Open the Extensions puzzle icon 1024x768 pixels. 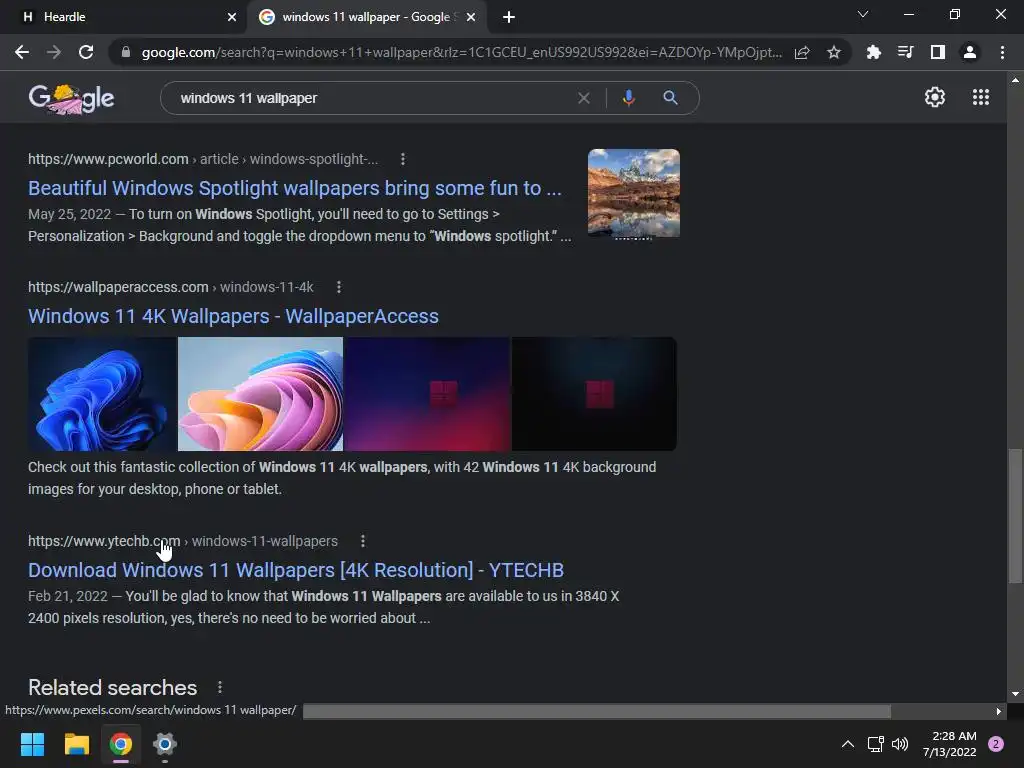(x=873, y=52)
